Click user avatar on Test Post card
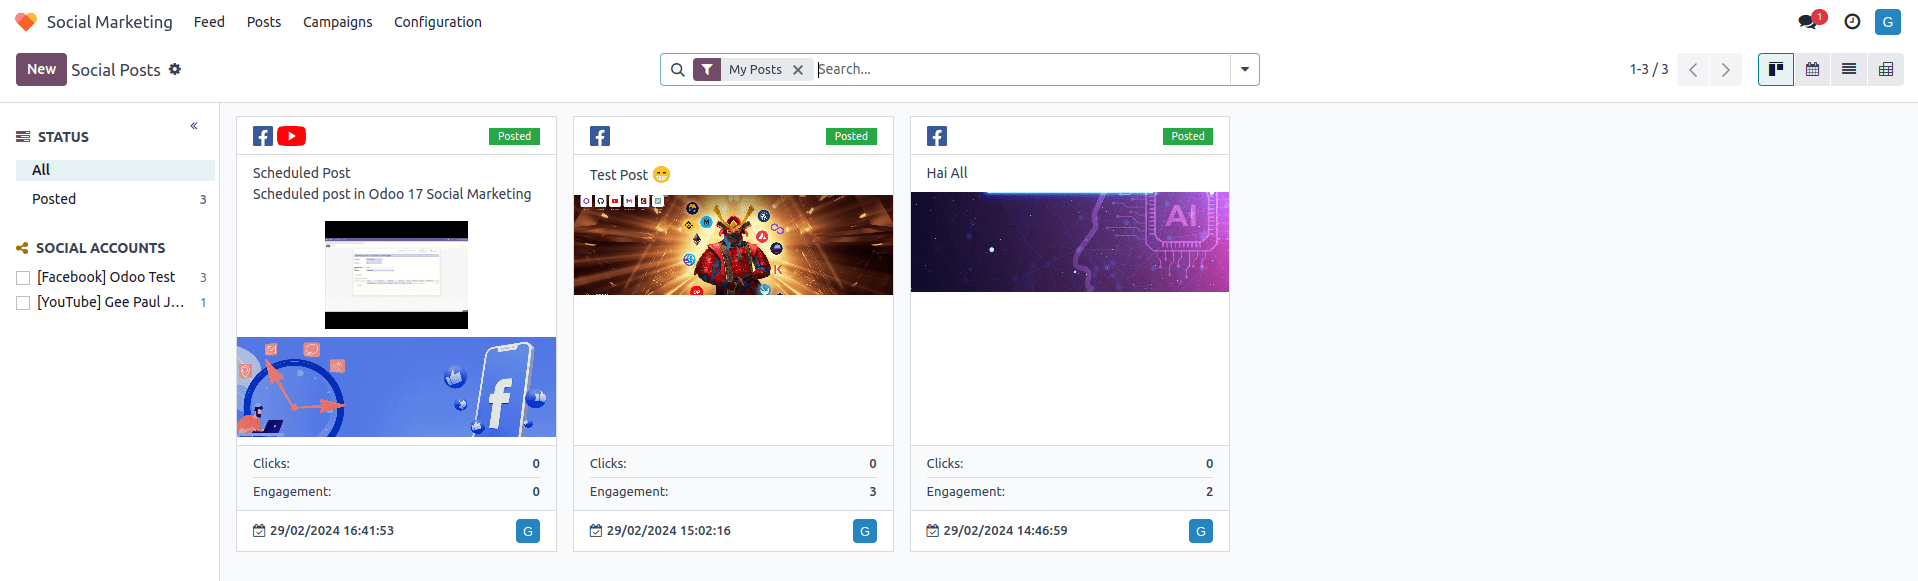This screenshot has width=1918, height=581. point(865,531)
